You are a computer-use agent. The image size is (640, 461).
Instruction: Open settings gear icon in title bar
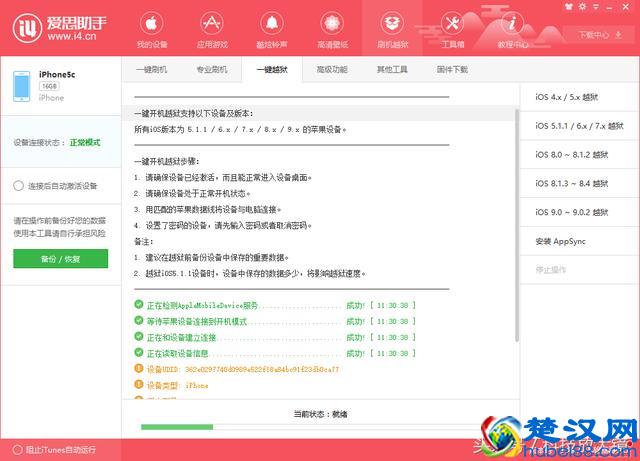pos(582,7)
